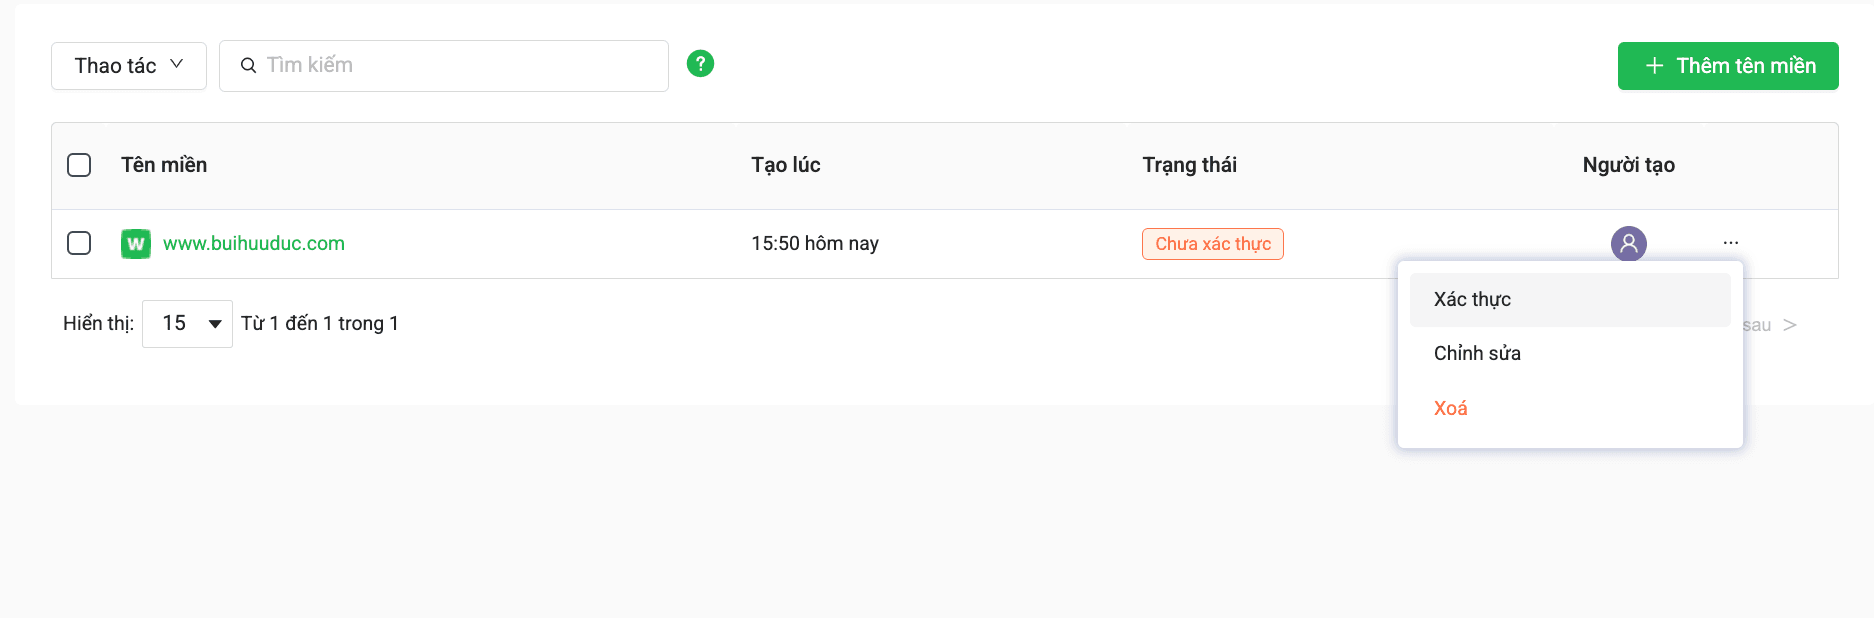Click the Thêm tên miền button
This screenshot has width=1874, height=618.
[1727, 65]
